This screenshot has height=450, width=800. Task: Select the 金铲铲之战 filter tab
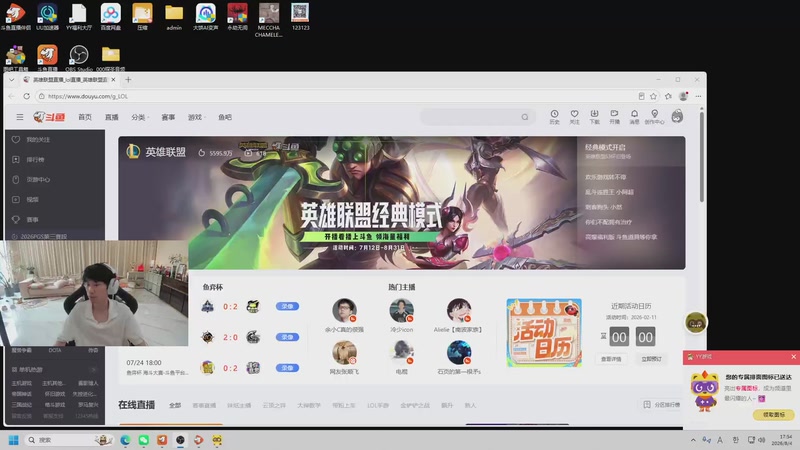(415, 405)
